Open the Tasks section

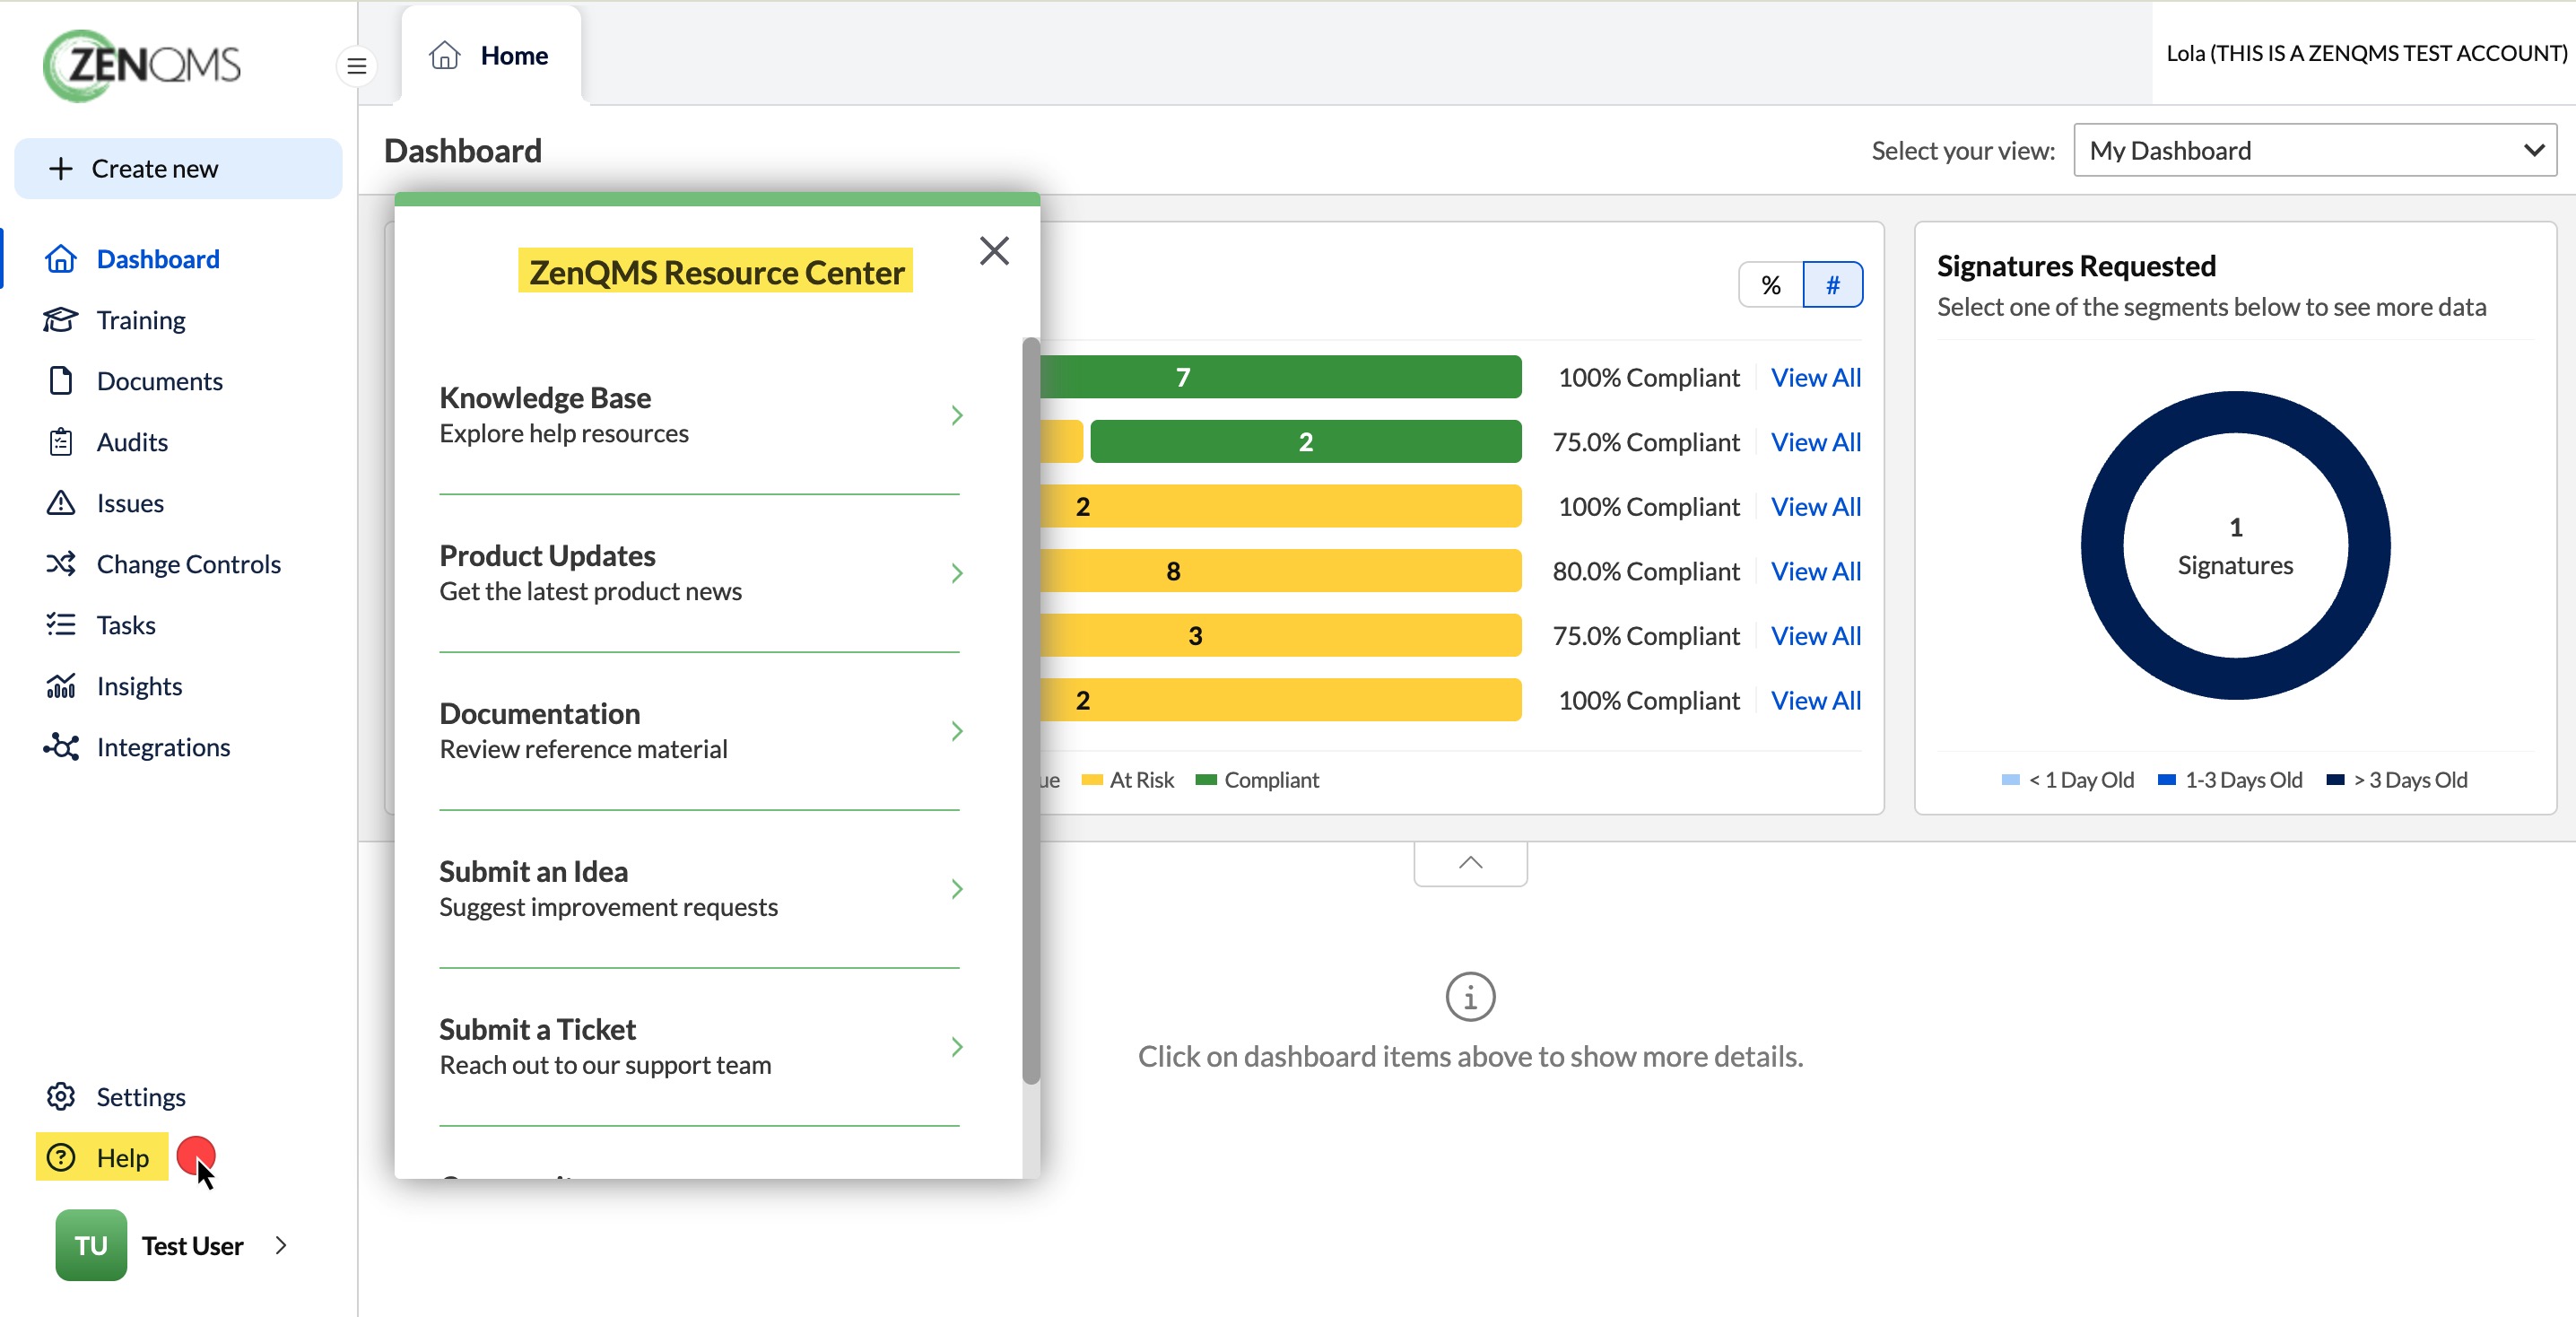tap(126, 625)
